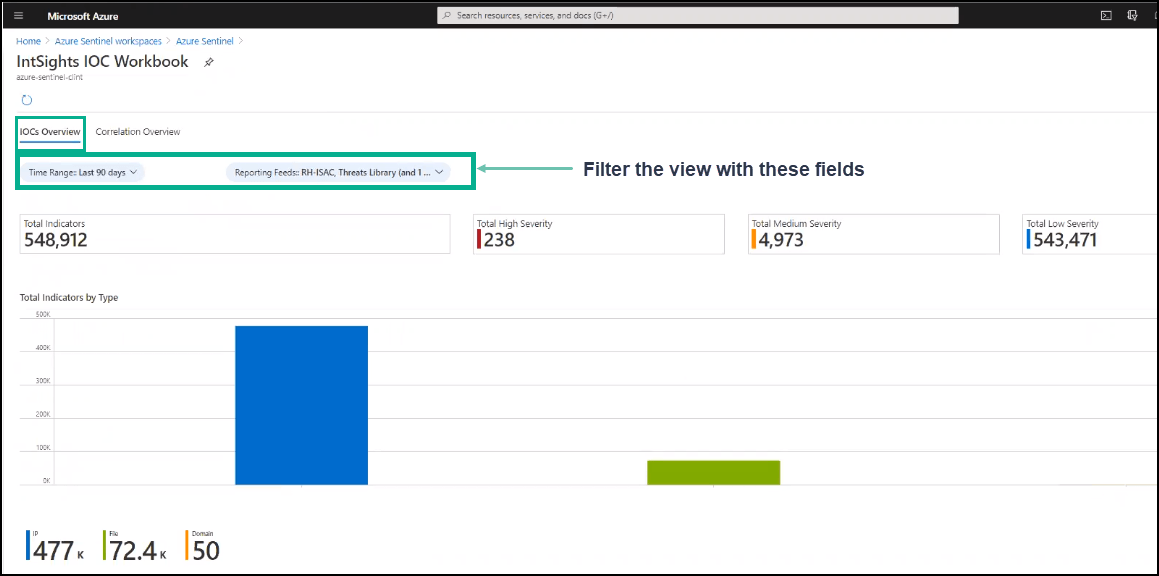Select the IOCs Overview tab
Image resolution: width=1159 pixels, height=576 pixels.
(50, 132)
